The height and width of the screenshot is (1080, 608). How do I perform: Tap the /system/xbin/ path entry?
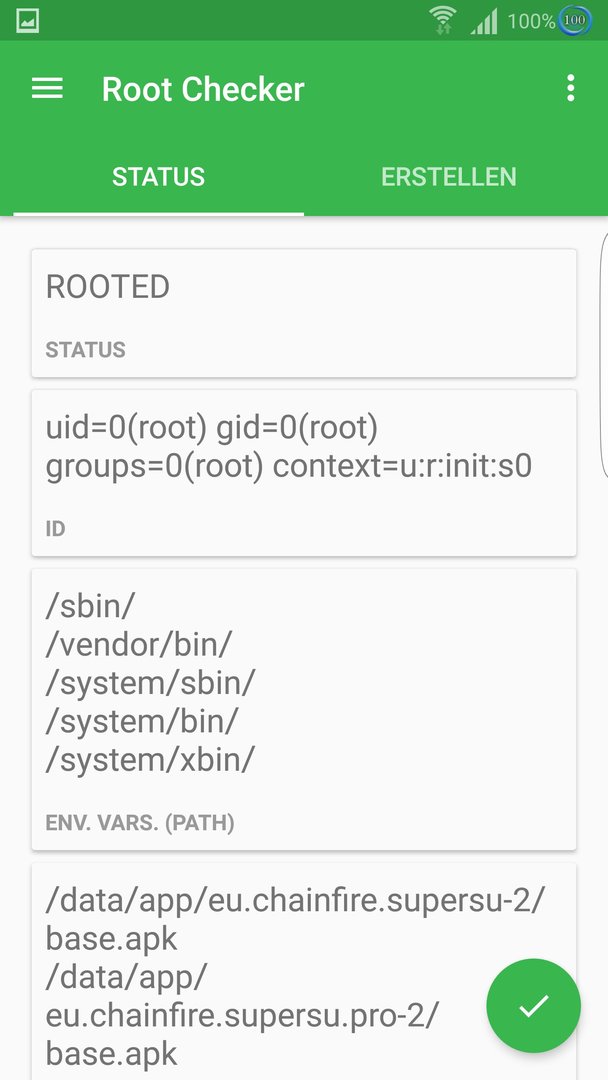(x=150, y=760)
